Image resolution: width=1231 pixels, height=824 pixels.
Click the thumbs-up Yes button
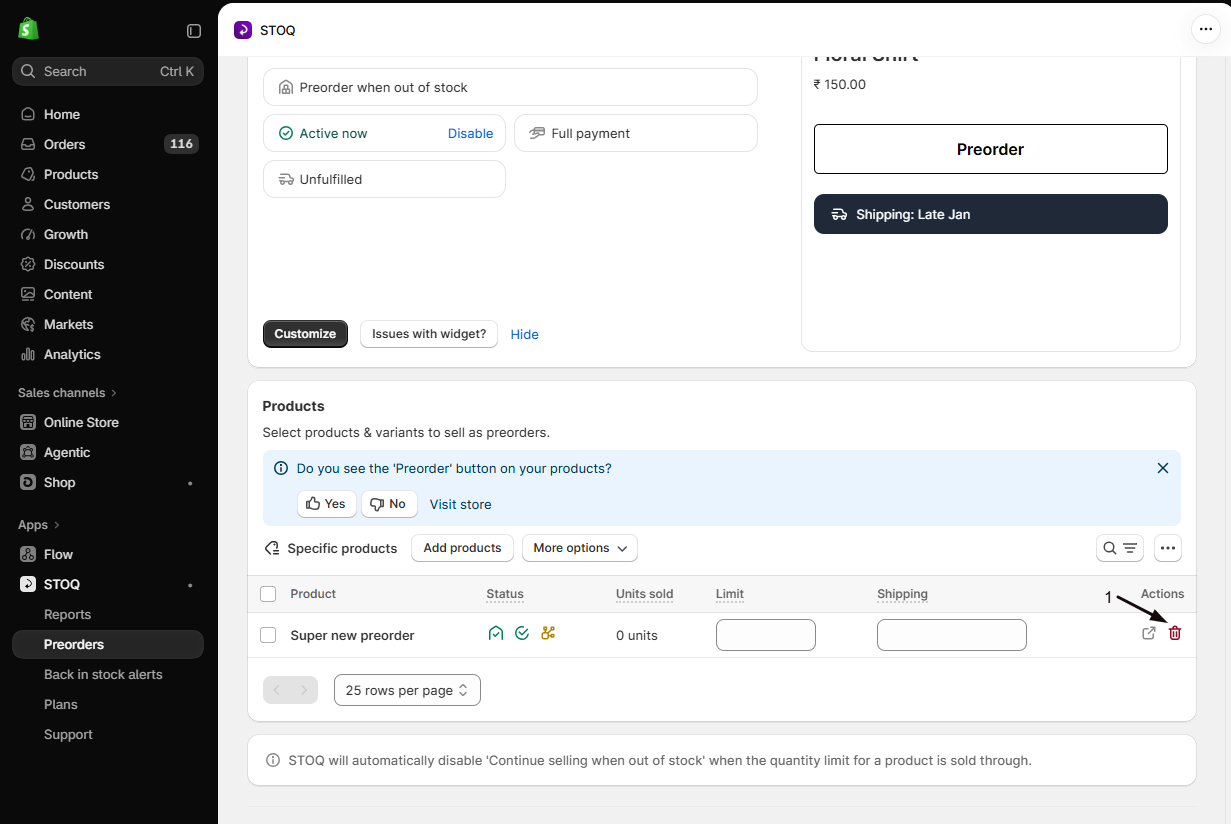[326, 504]
